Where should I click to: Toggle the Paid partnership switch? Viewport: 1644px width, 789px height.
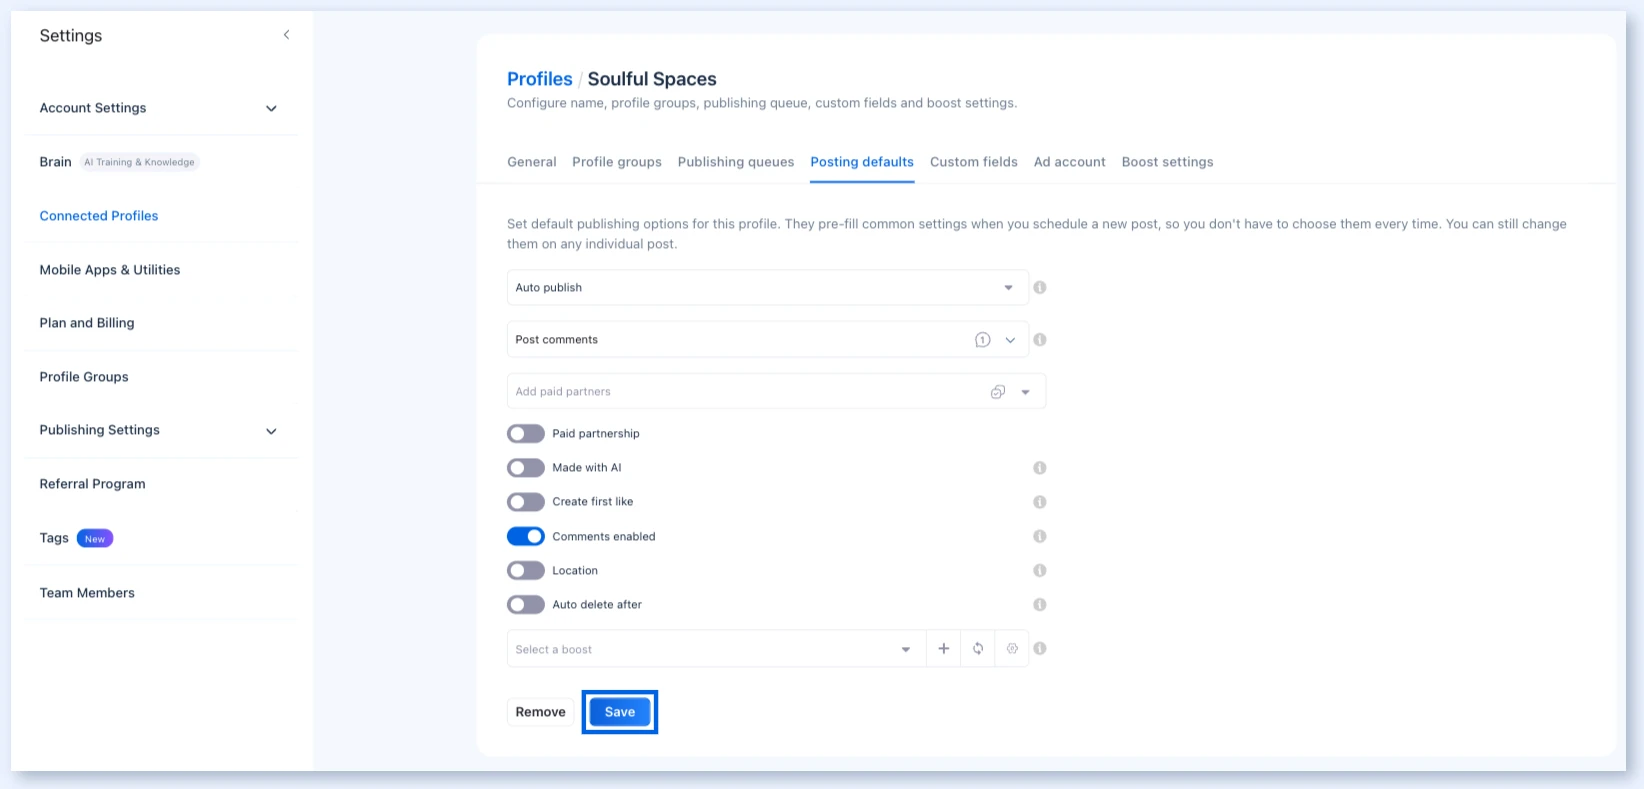point(526,434)
